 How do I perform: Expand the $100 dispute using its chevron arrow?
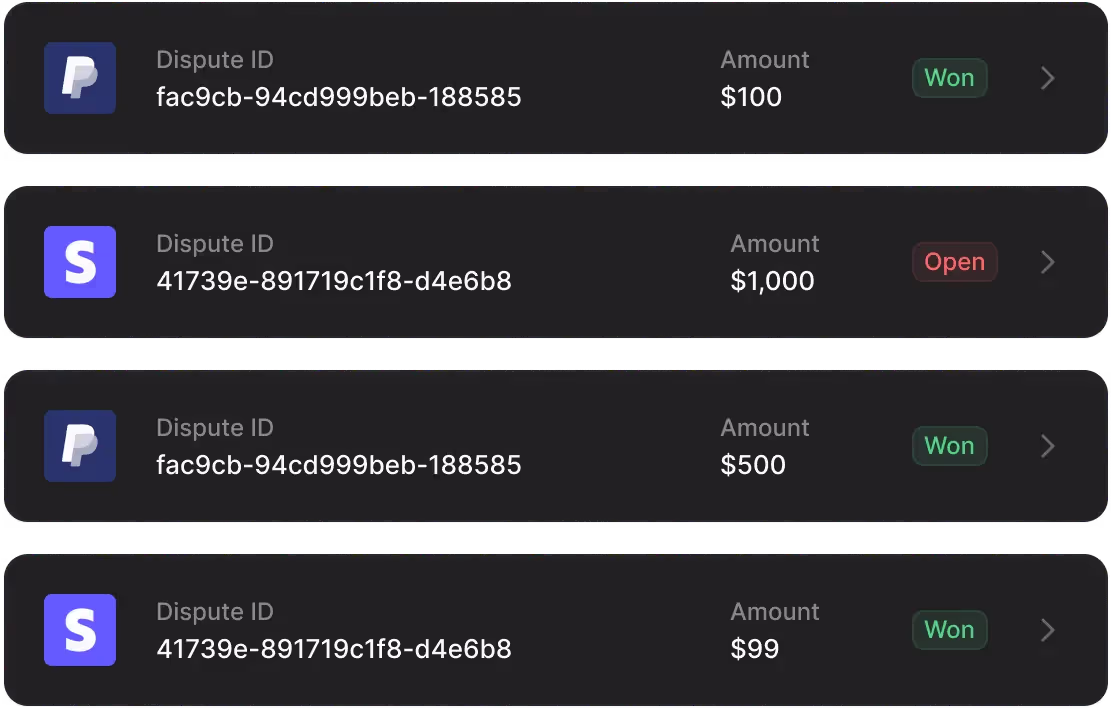click(1048, 78)
